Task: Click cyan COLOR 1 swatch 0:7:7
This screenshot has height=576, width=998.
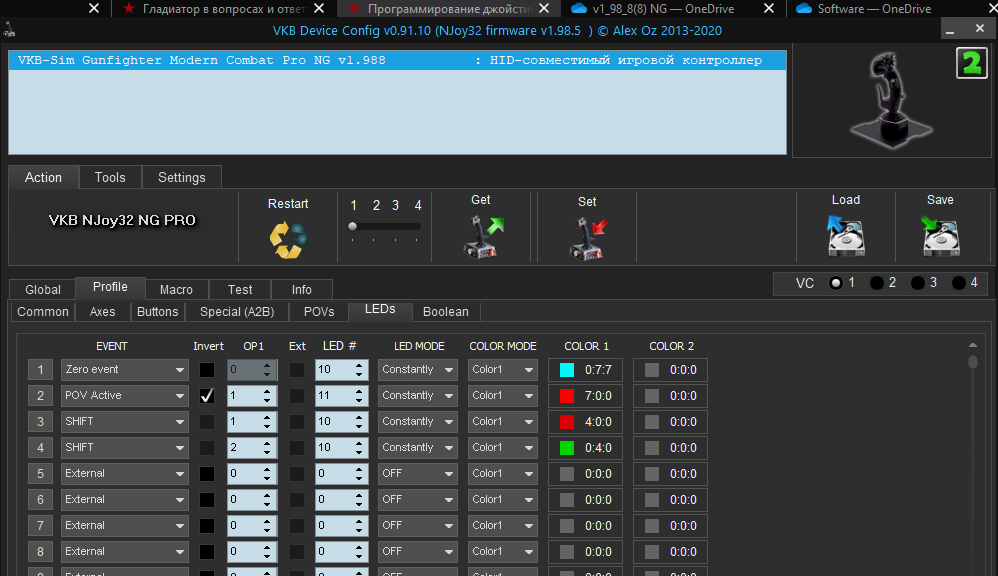Action: (x=566, y=370)
